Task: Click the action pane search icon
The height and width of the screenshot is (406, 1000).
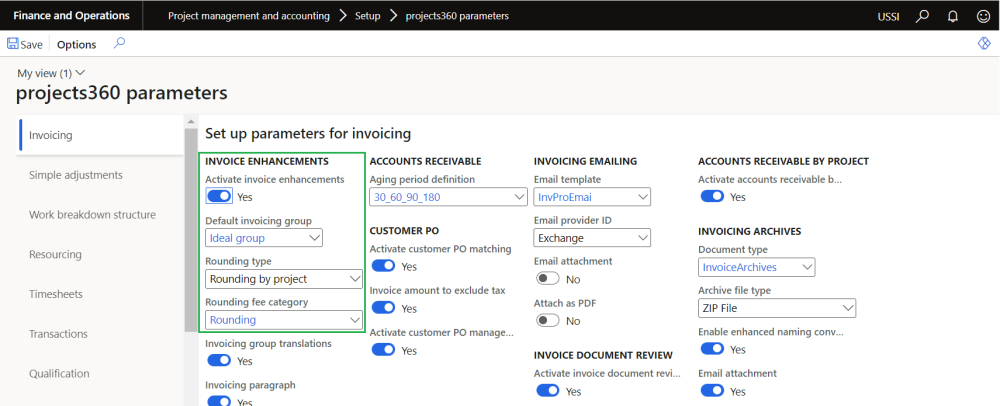Action: (x=119, y=43)
